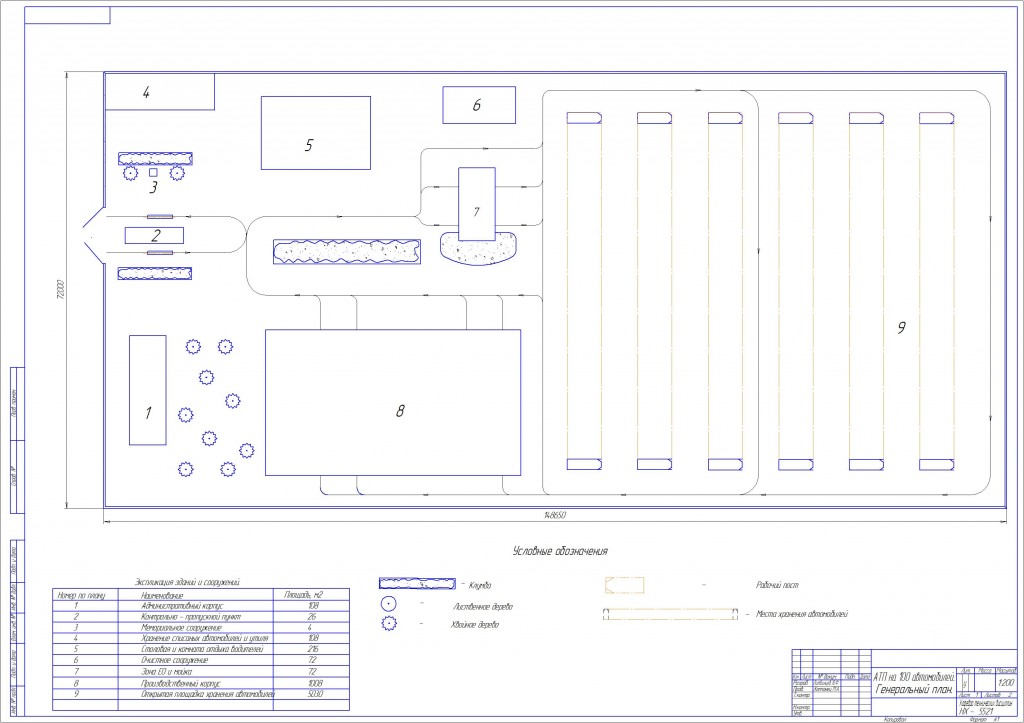Click 'НХ - 5521' in title block
Screen dimensions: 1024x723
(x=976, y=711)
